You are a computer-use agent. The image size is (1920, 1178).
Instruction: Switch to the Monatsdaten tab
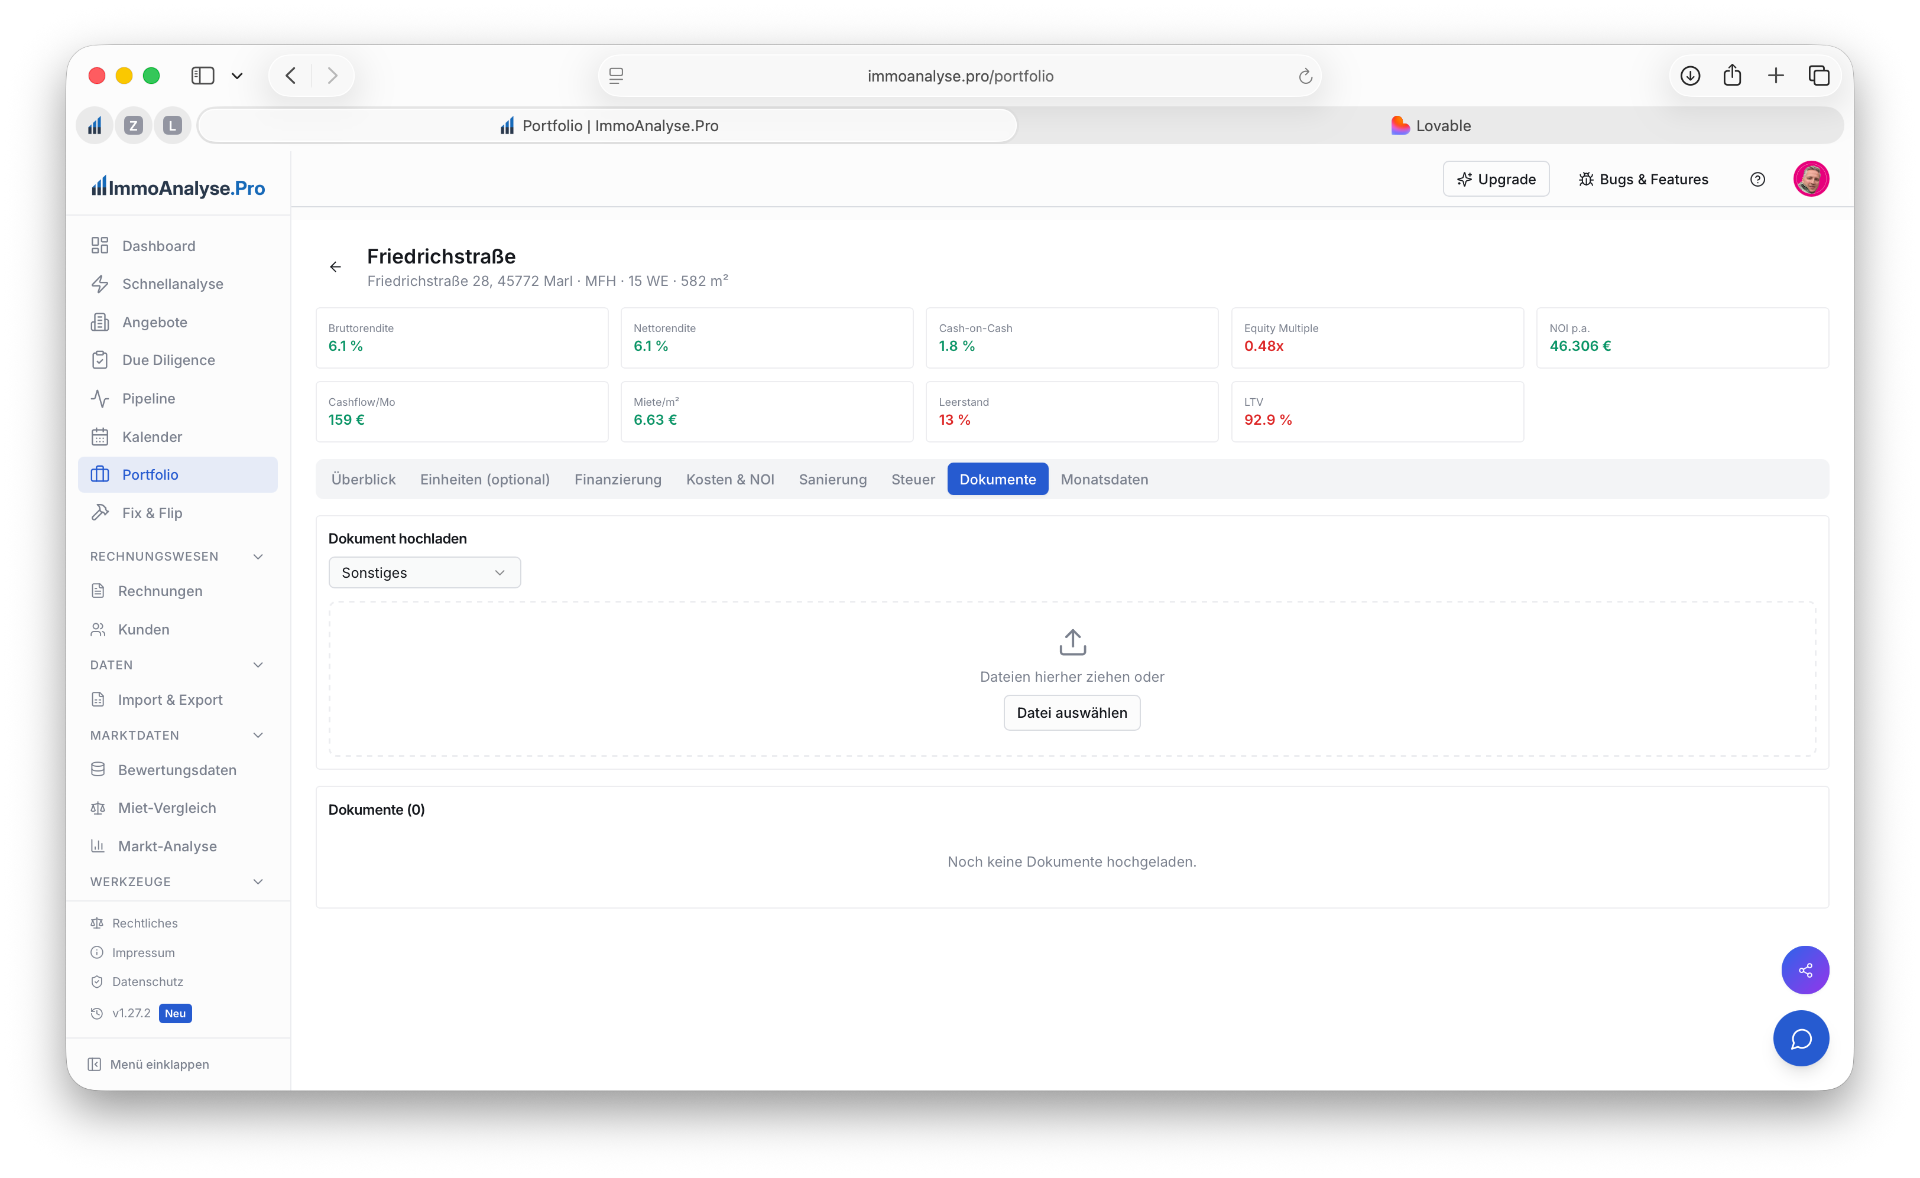1104,480
